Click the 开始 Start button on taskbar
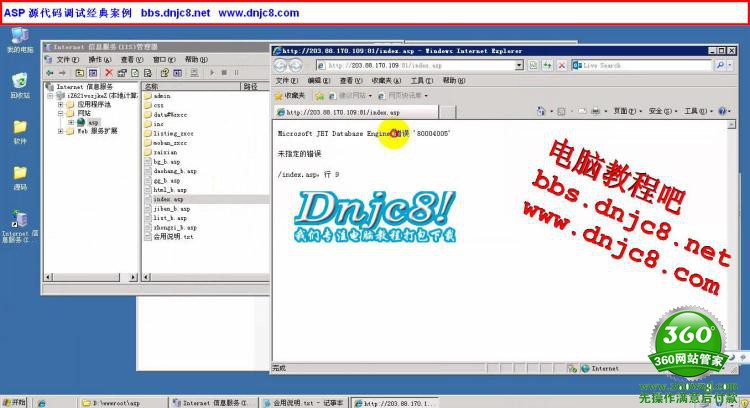The image size is (750, 408). pos(14,403)
